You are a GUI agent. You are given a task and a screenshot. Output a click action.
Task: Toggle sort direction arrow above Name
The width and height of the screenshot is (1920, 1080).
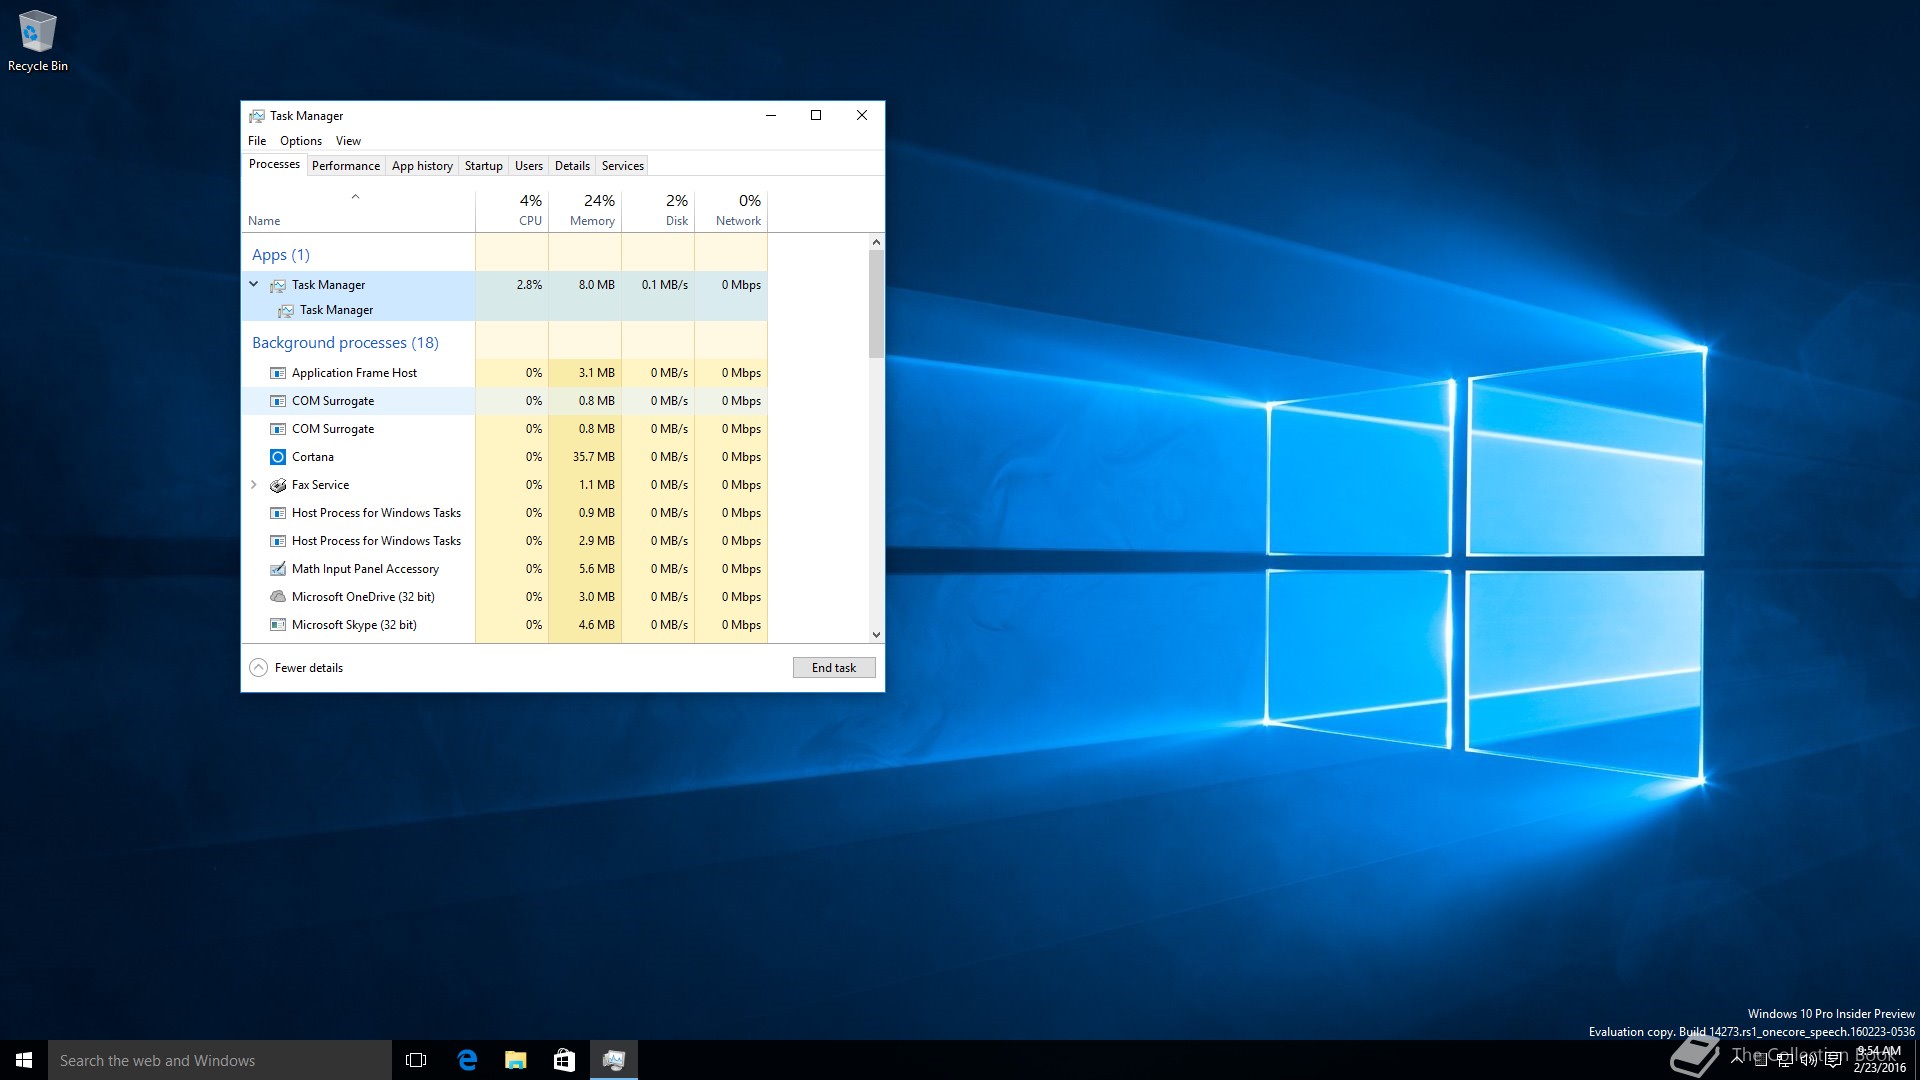(x=355, y=197)
